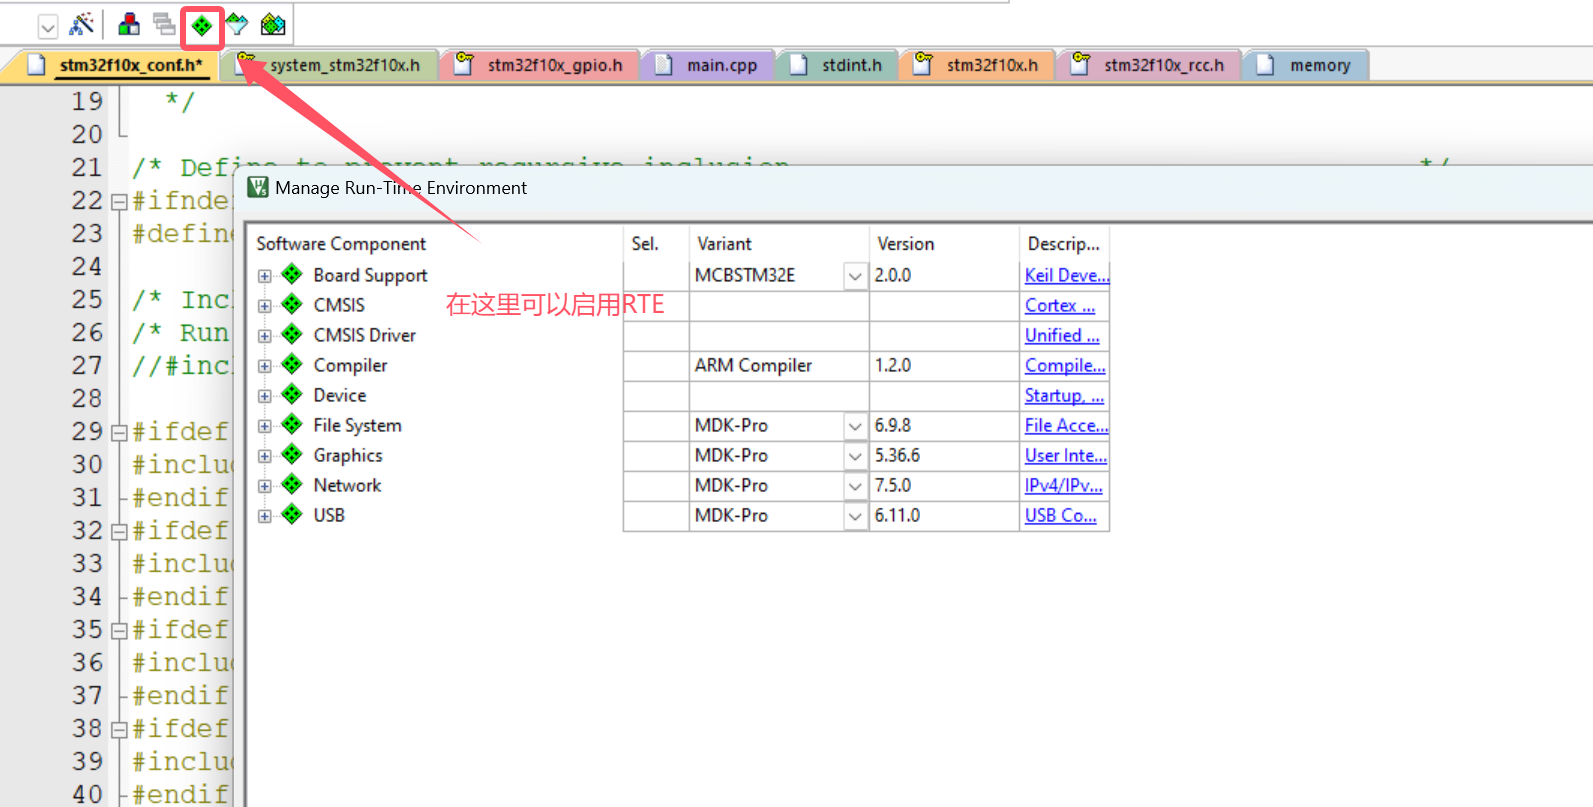Image resolution: width=1593 pixels, height=807 pixels.
Task: Open Options for Target magic wand icon
Action: click(82, 24)
